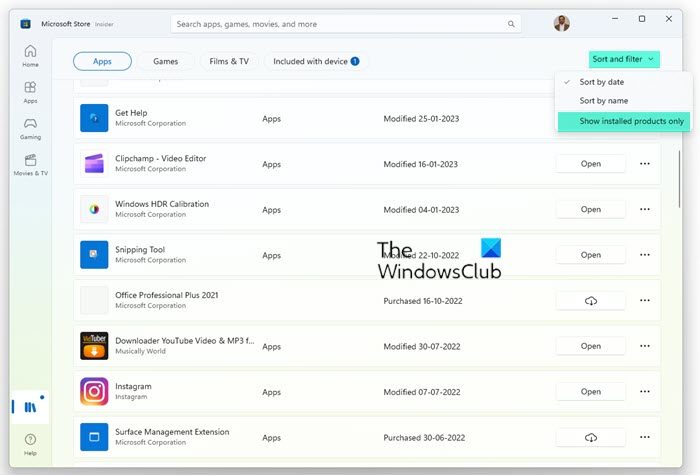Viewport: 700px width, 476px height.
Task: Click the Office Professional Plus 2021 placeholder icon
Action: tap(94, 300)
